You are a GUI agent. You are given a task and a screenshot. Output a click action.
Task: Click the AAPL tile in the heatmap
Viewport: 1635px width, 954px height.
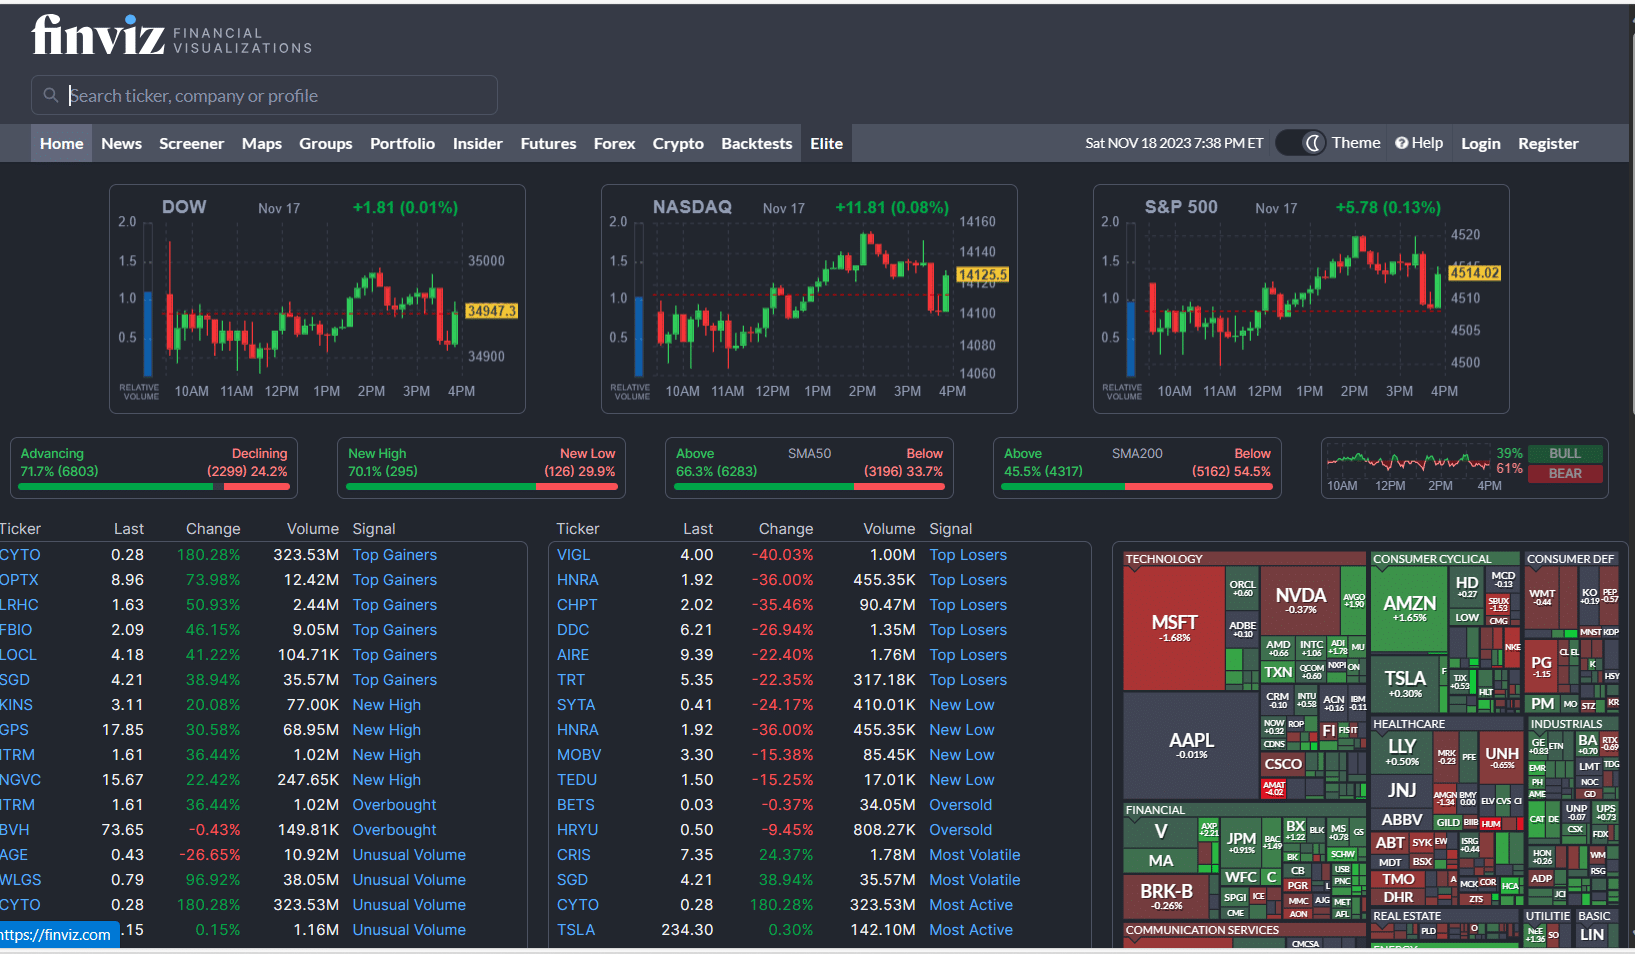coord(1191,745)
